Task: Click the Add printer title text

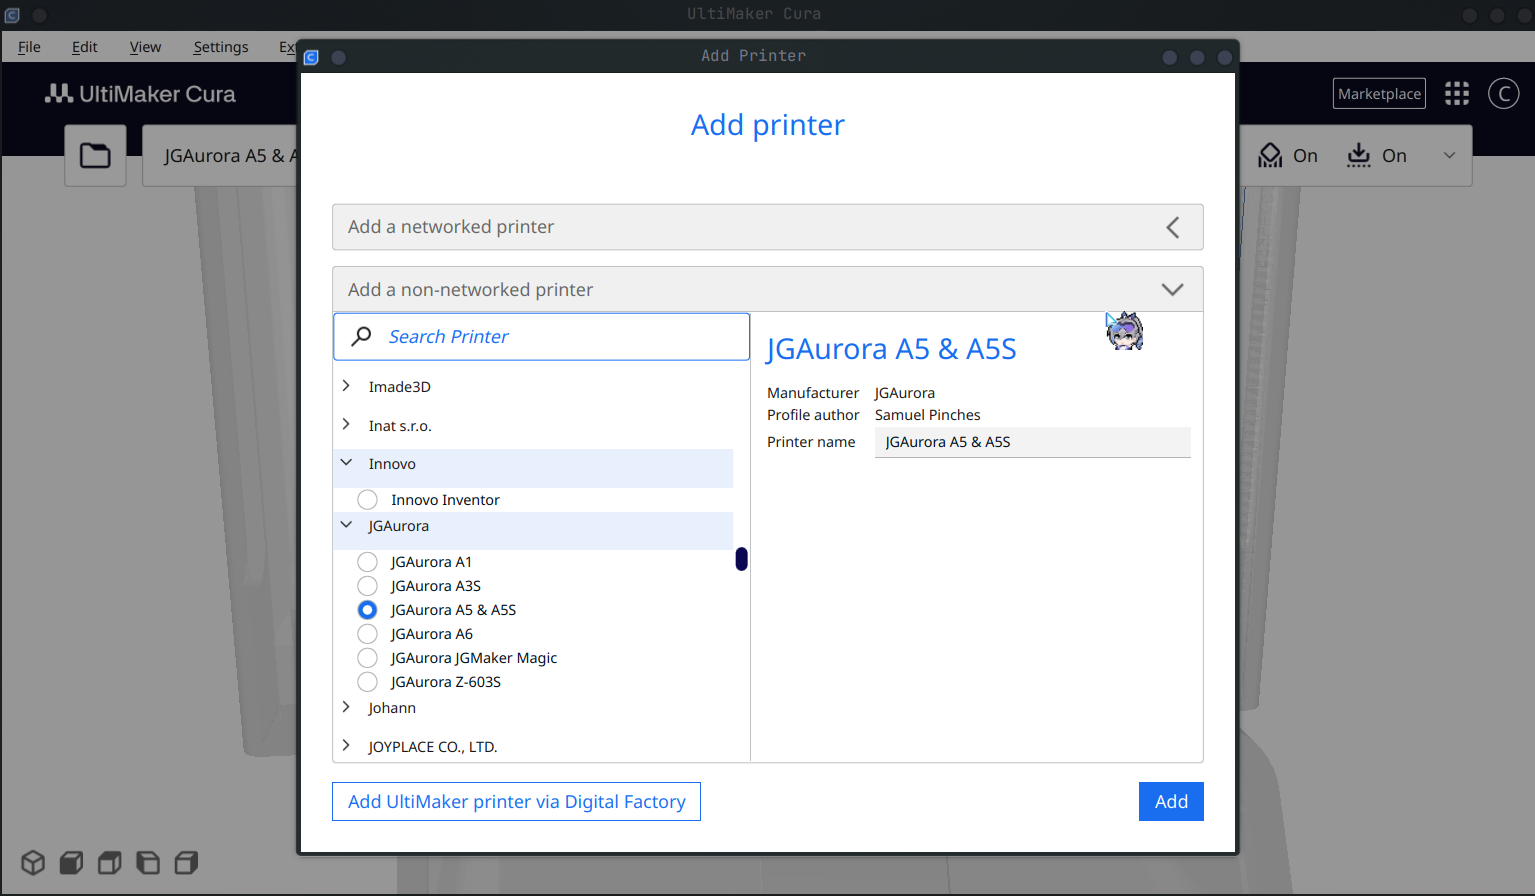Action: tap(768, 125)
